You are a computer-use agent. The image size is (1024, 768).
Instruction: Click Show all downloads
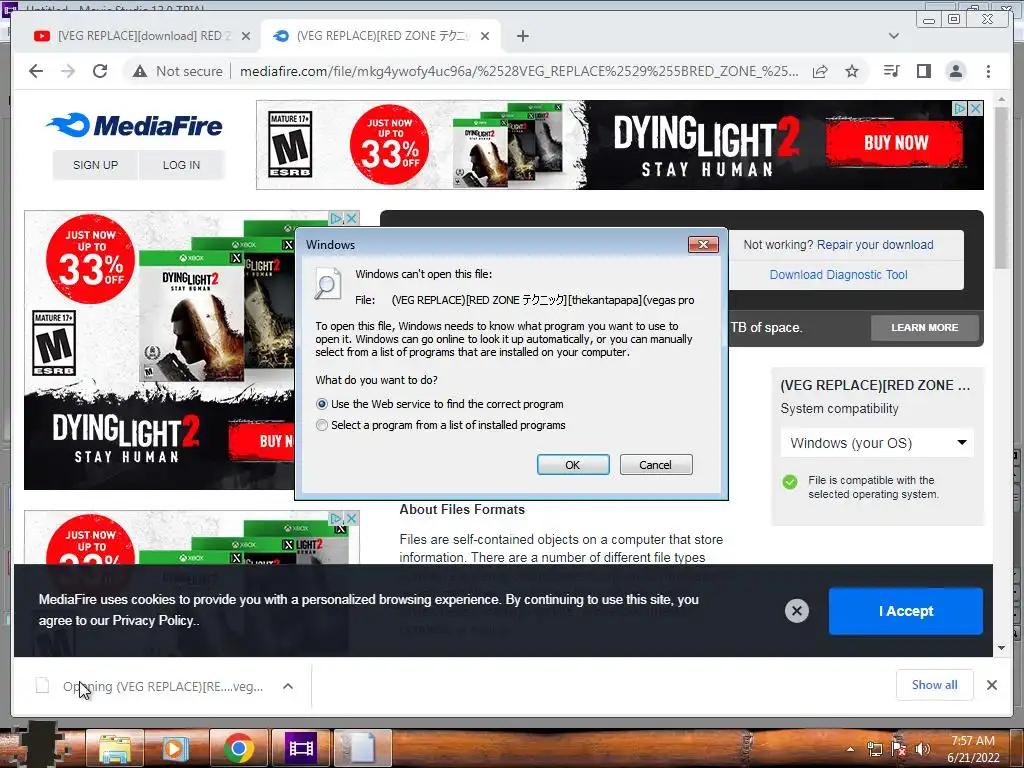[x=935, y=685]
